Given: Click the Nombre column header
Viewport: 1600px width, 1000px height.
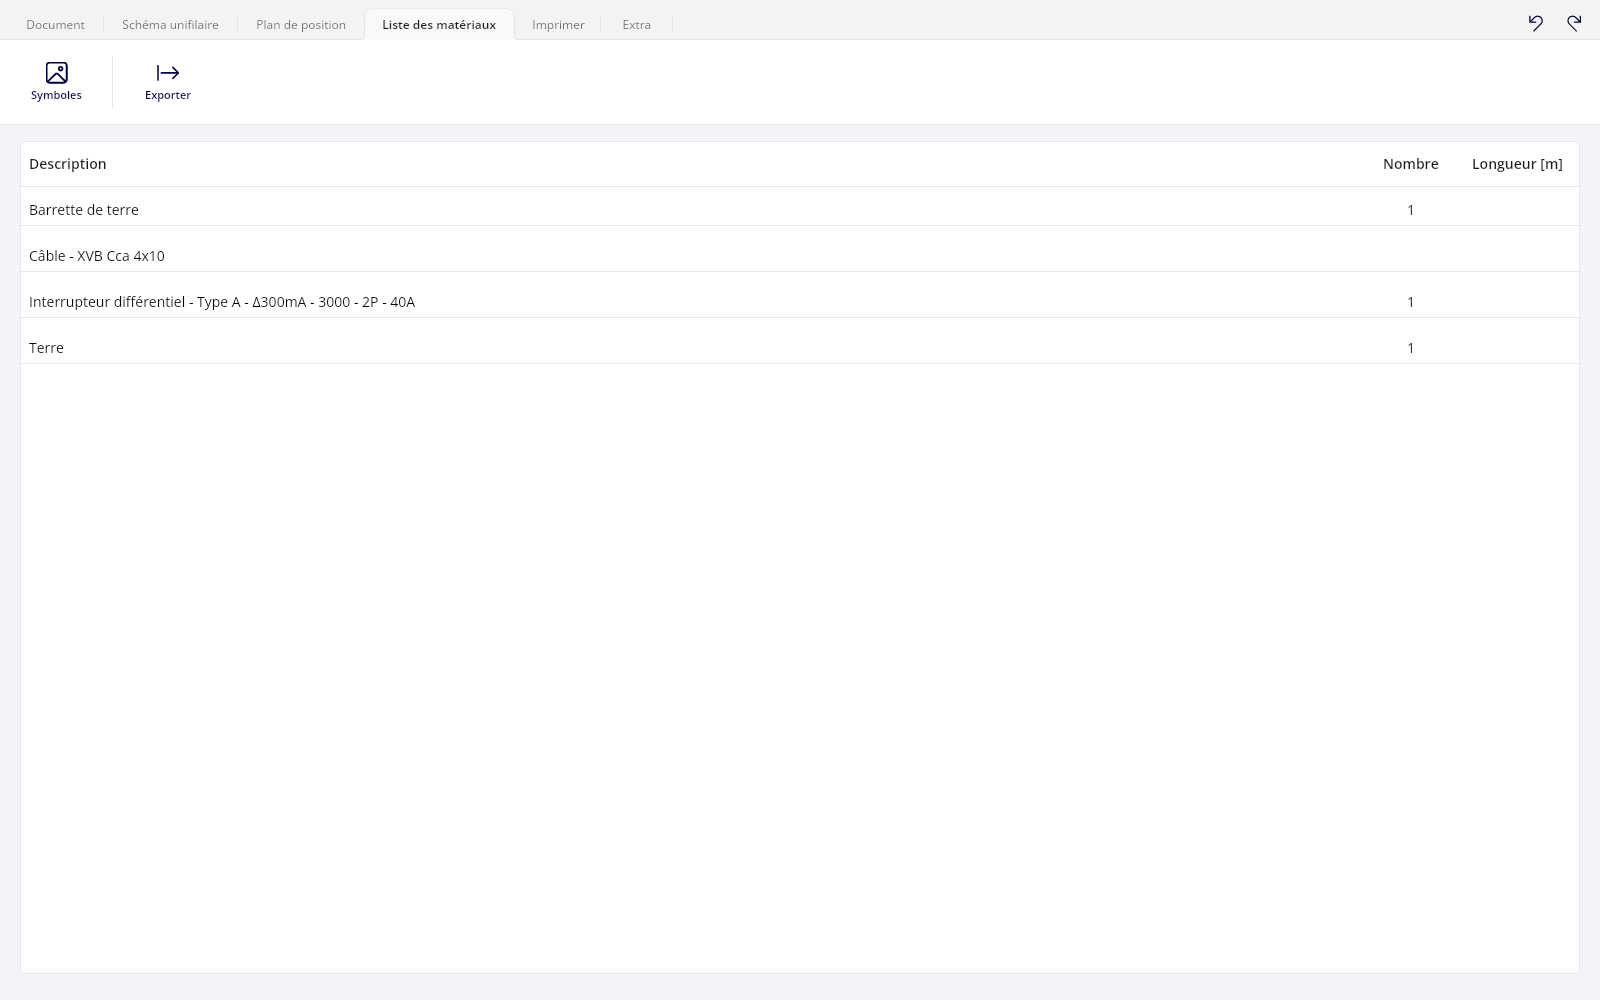Looking at the screenshot, I should [1410, 164].
